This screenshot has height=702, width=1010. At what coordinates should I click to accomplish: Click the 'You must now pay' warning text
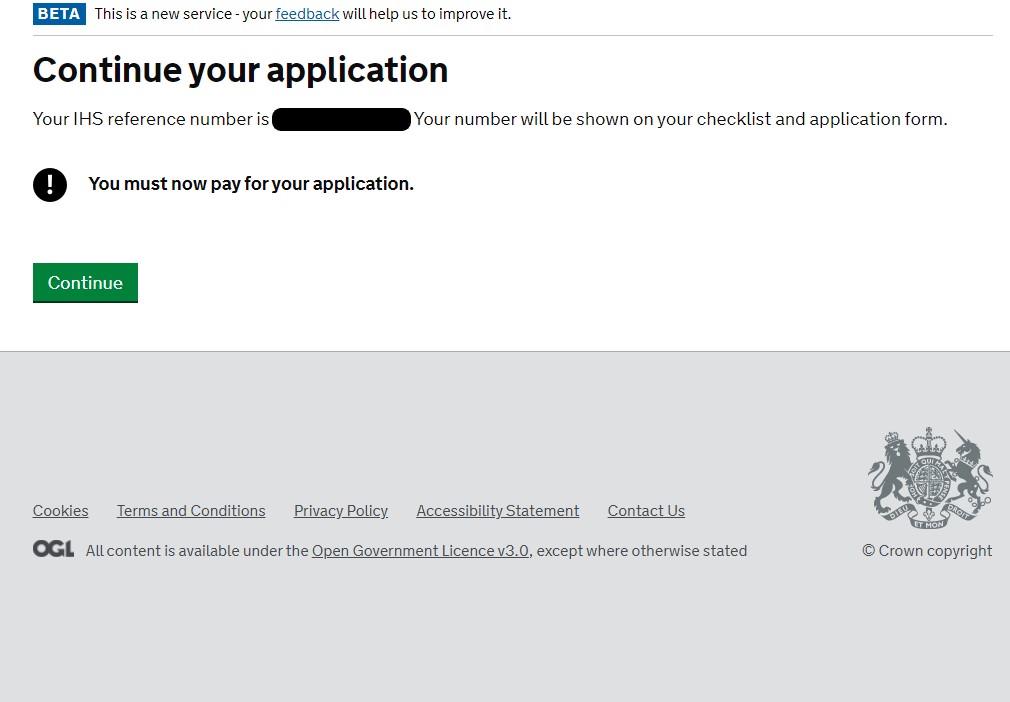click(251, 184)
